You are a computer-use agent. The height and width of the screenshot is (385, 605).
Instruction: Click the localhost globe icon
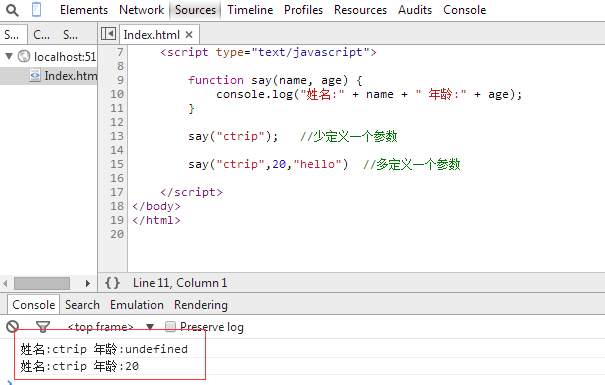point(24,56)
